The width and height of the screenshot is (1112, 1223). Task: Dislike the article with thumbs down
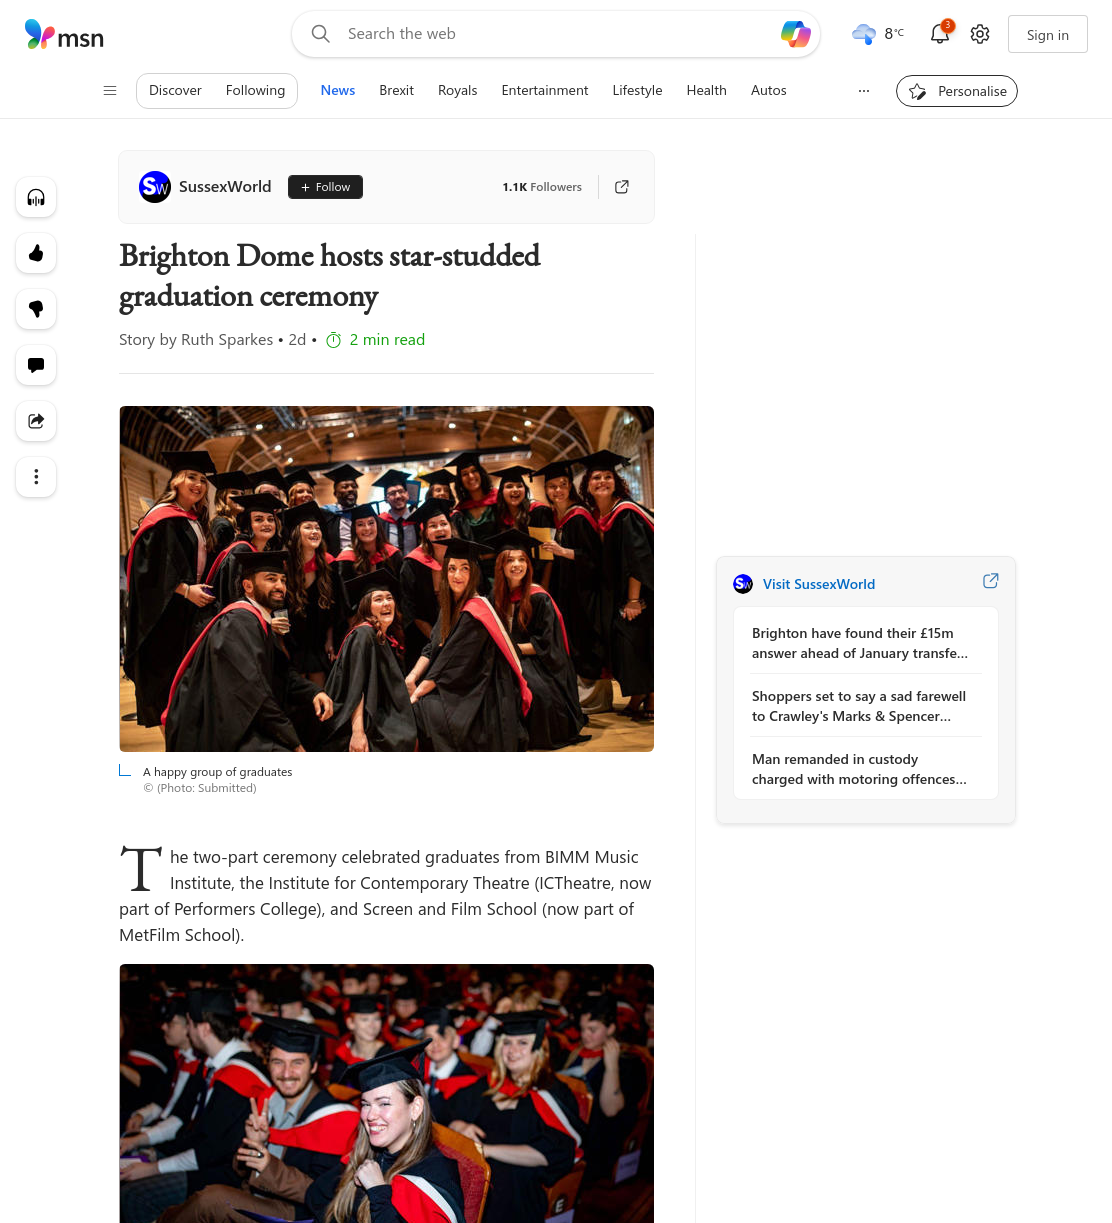(x=36, y=309)
